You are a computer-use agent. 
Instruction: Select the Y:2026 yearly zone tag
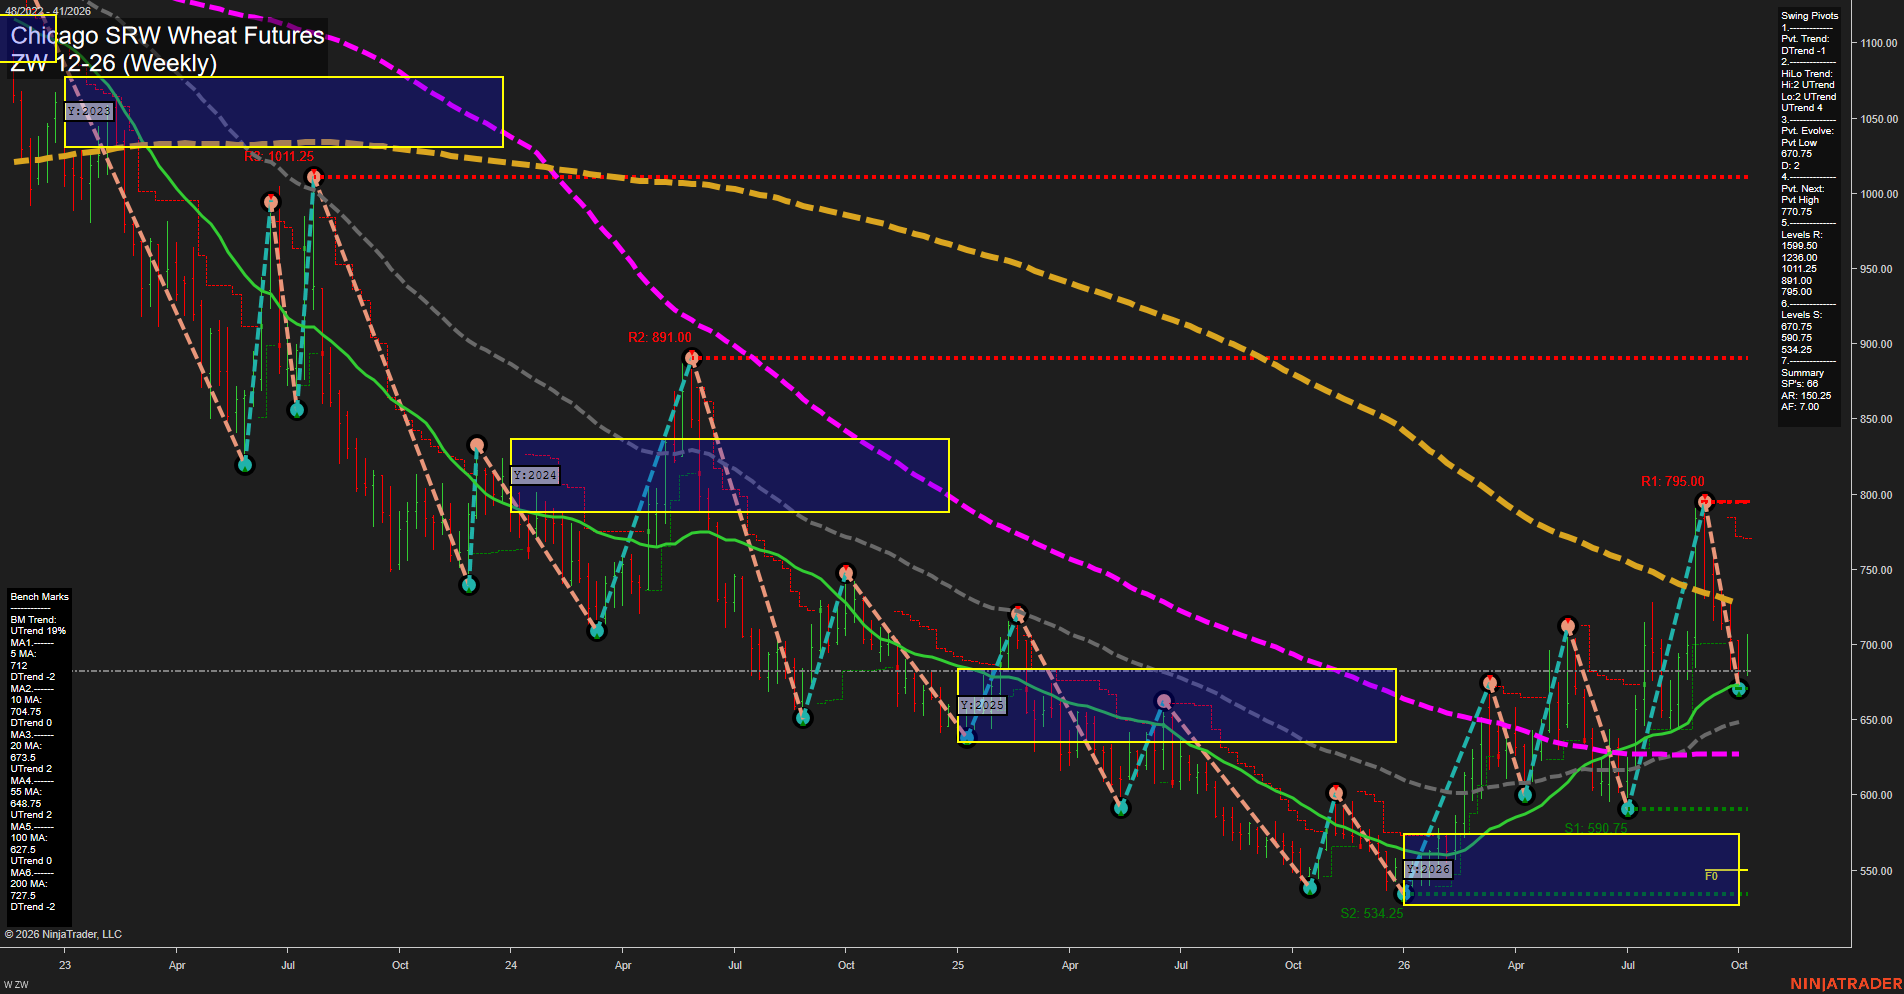[1428, 869]
